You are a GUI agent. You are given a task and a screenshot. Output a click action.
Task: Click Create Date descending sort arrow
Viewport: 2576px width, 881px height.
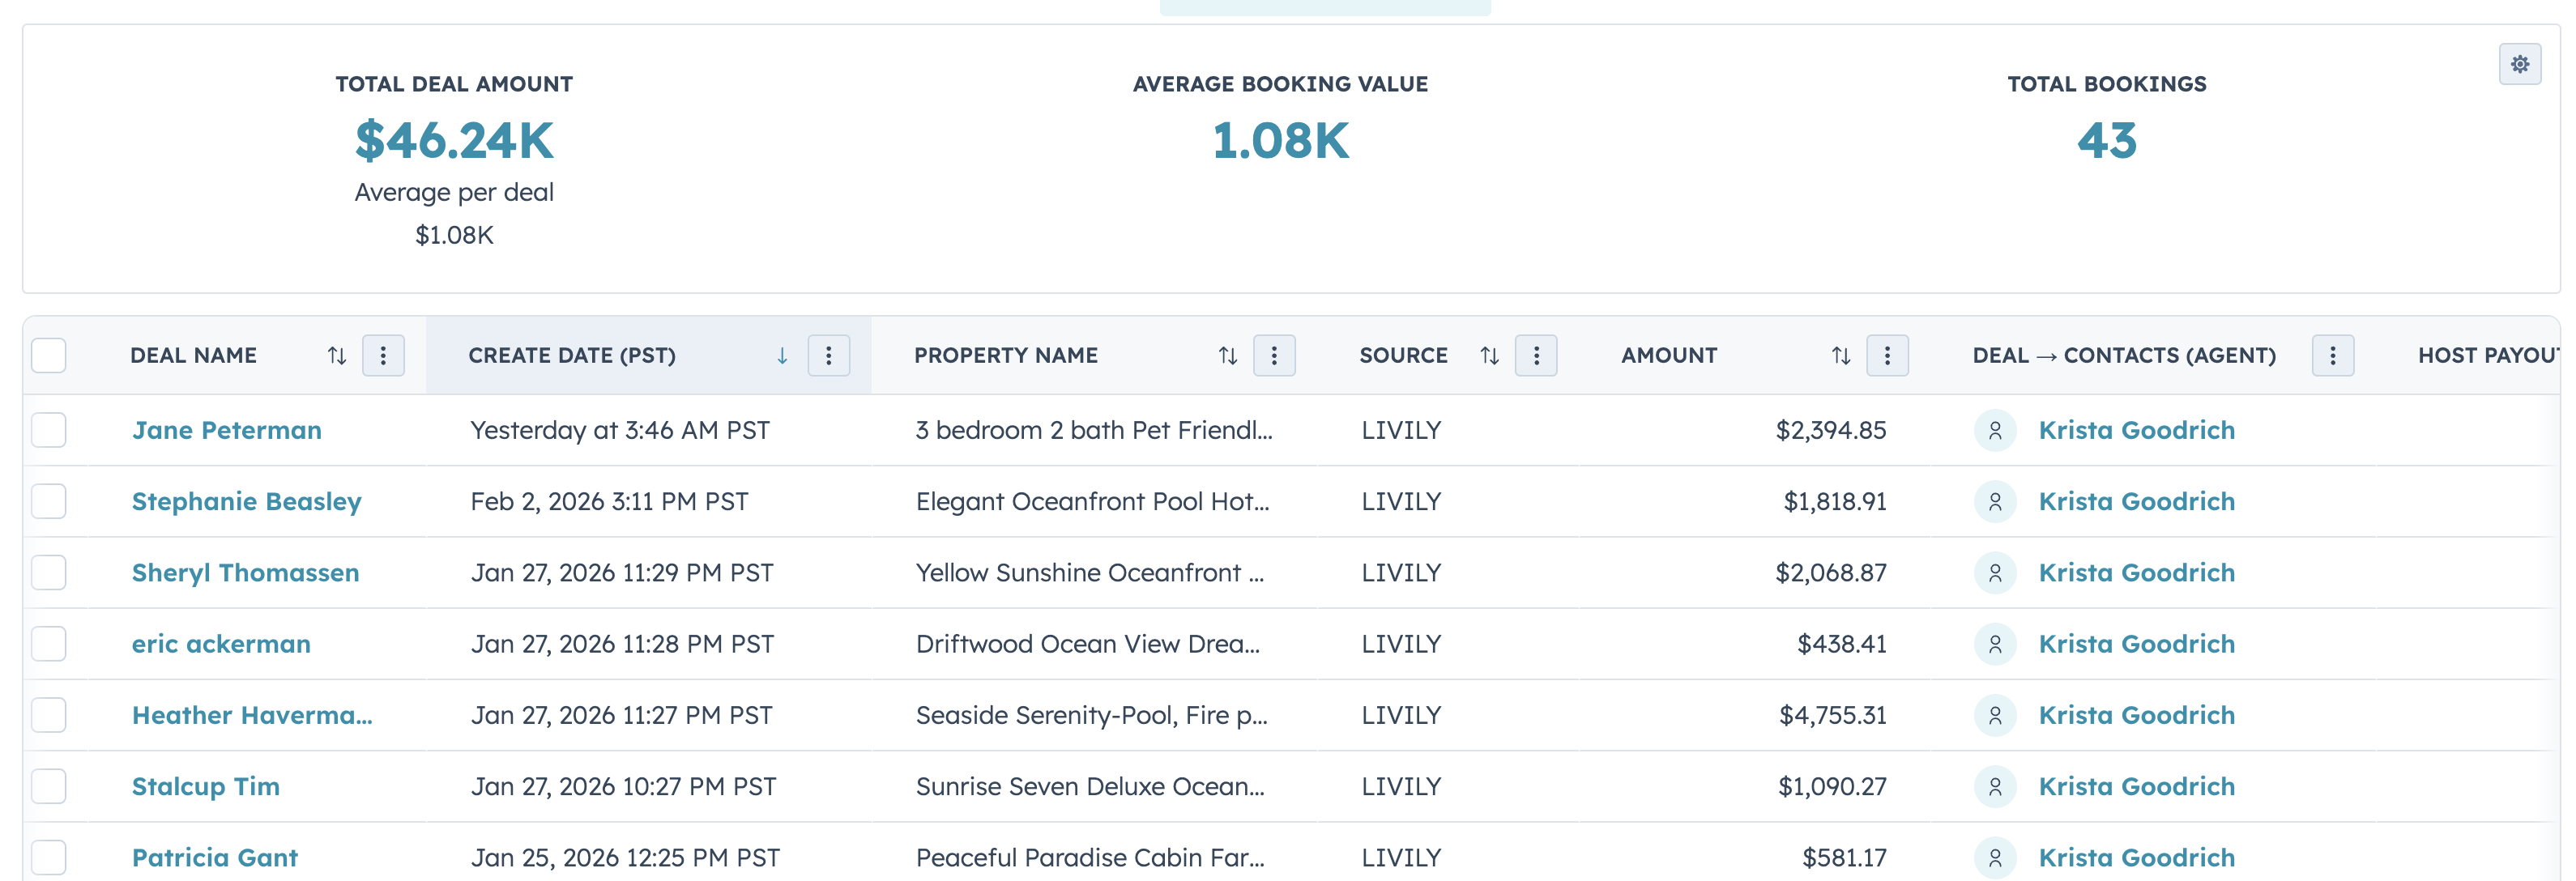coord(782,356)
